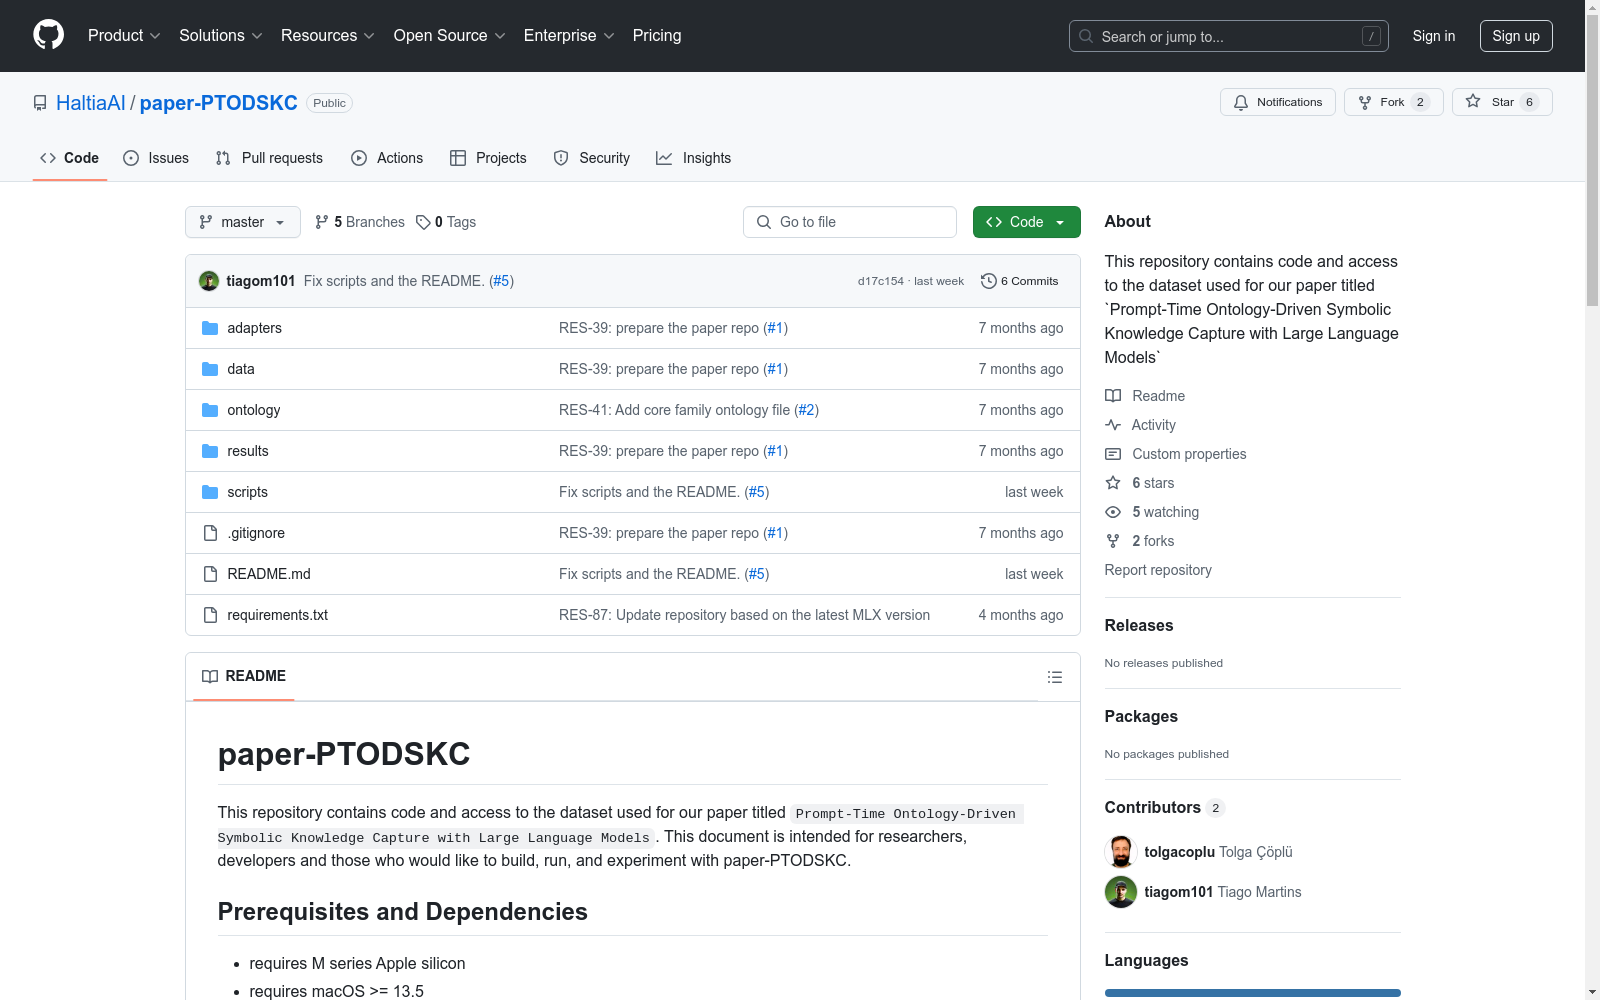
Task: Select the README tab header
Action: click(244, 677)
